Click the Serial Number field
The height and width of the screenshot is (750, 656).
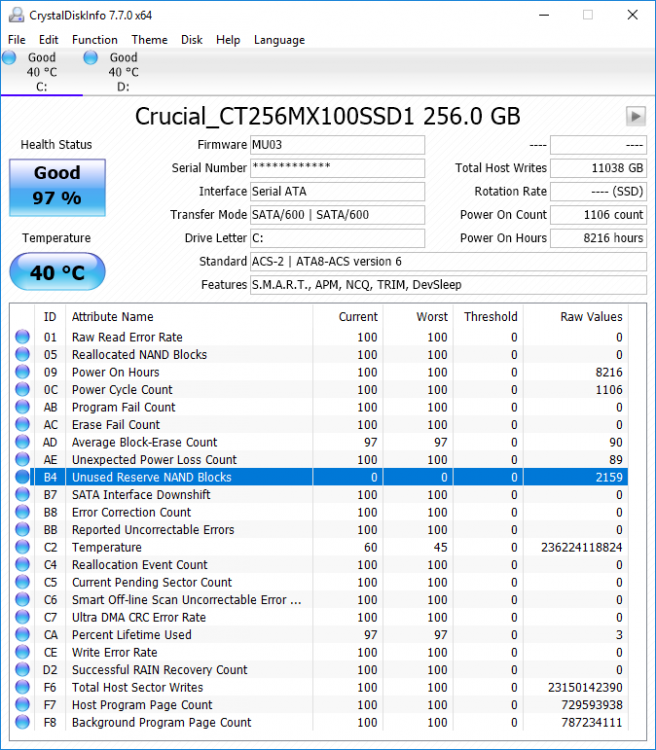click(x=337, y=168)
